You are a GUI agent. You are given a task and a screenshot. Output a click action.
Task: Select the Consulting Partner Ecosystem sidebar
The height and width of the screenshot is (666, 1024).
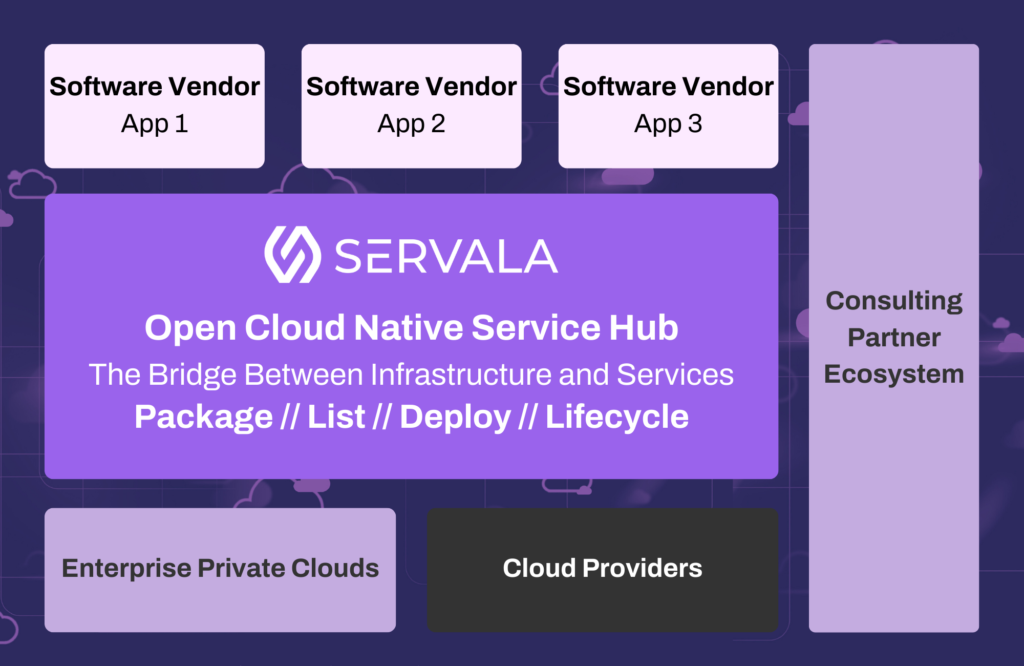pos(894,337)
